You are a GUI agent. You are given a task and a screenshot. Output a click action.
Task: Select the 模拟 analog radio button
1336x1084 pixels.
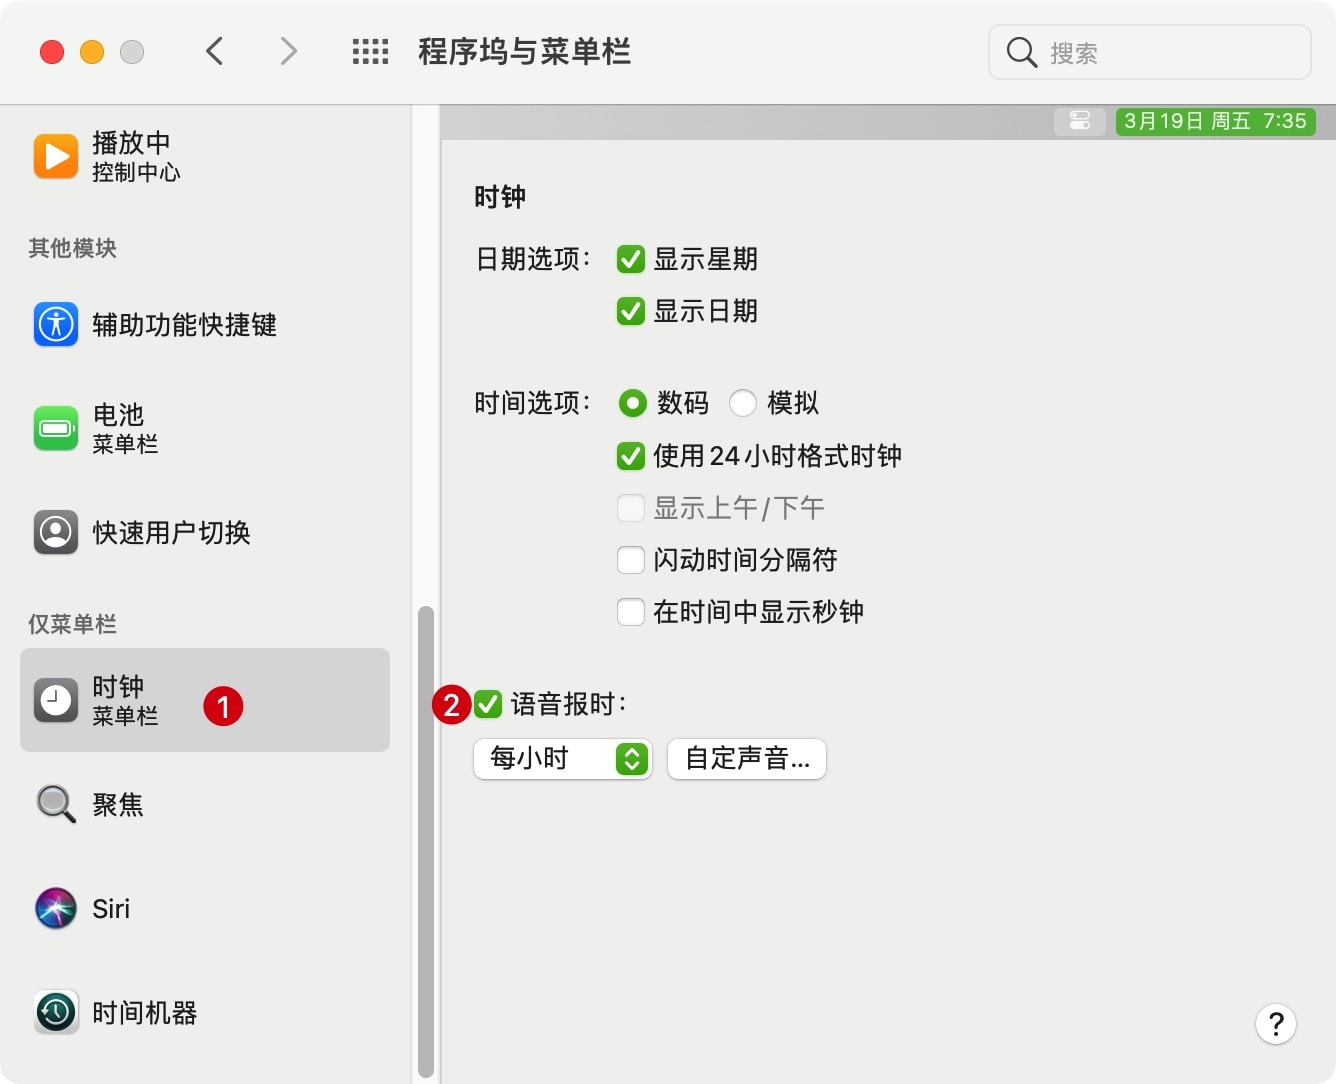(743, 403)
